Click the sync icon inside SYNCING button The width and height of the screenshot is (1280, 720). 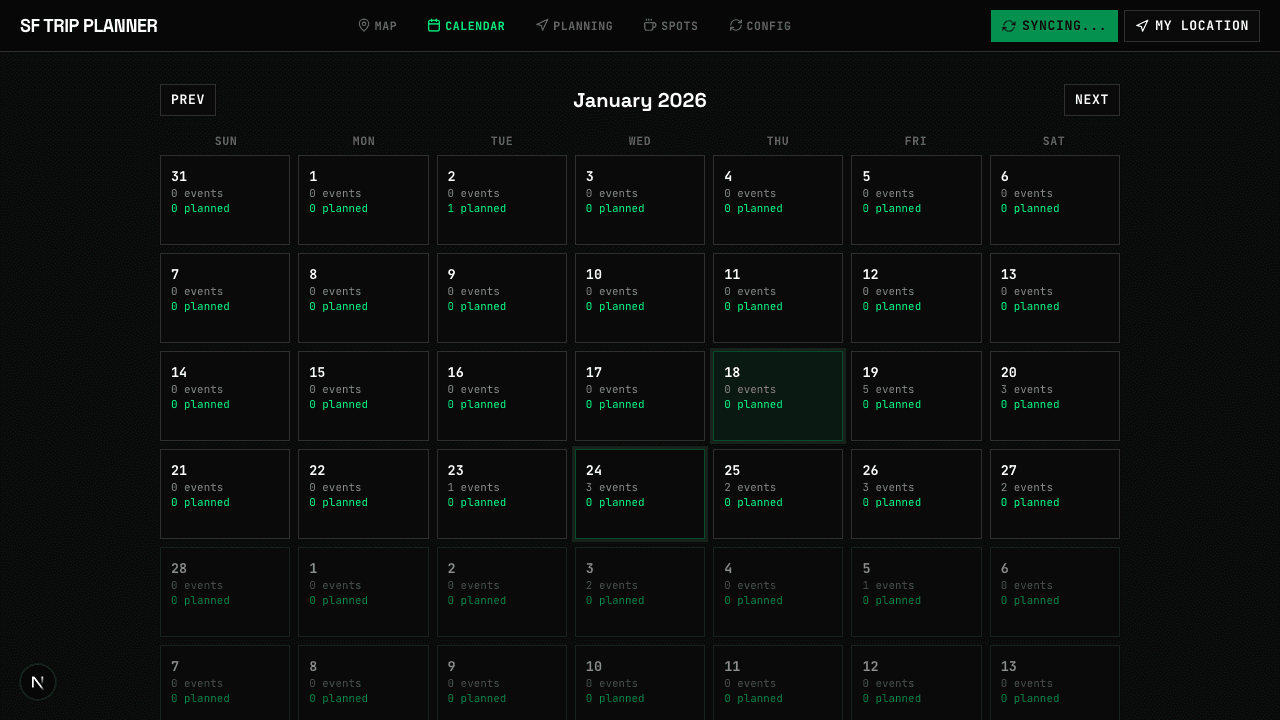1009,25
